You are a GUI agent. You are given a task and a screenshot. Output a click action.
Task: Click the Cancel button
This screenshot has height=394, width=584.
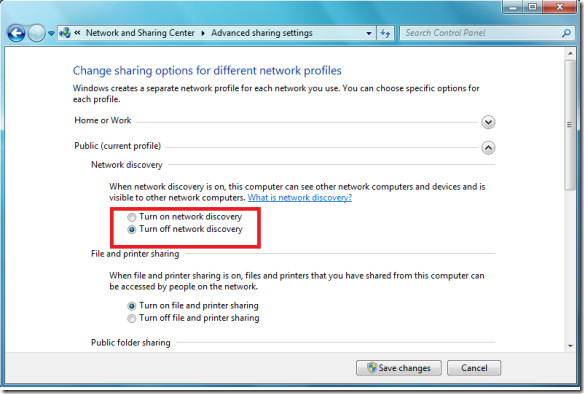474,368
